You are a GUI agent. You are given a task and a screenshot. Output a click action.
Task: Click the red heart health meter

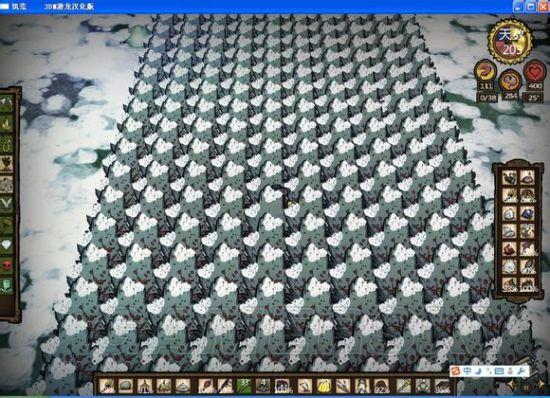coord(535,73)
